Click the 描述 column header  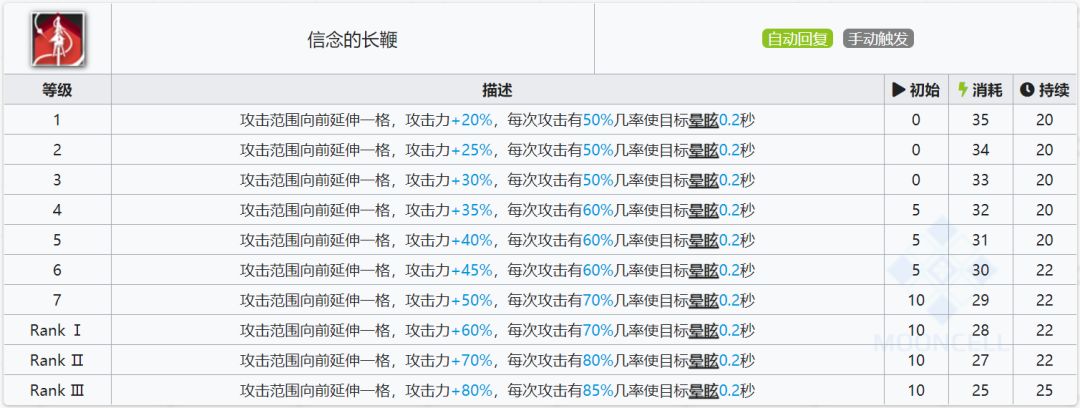coord(497,90)
